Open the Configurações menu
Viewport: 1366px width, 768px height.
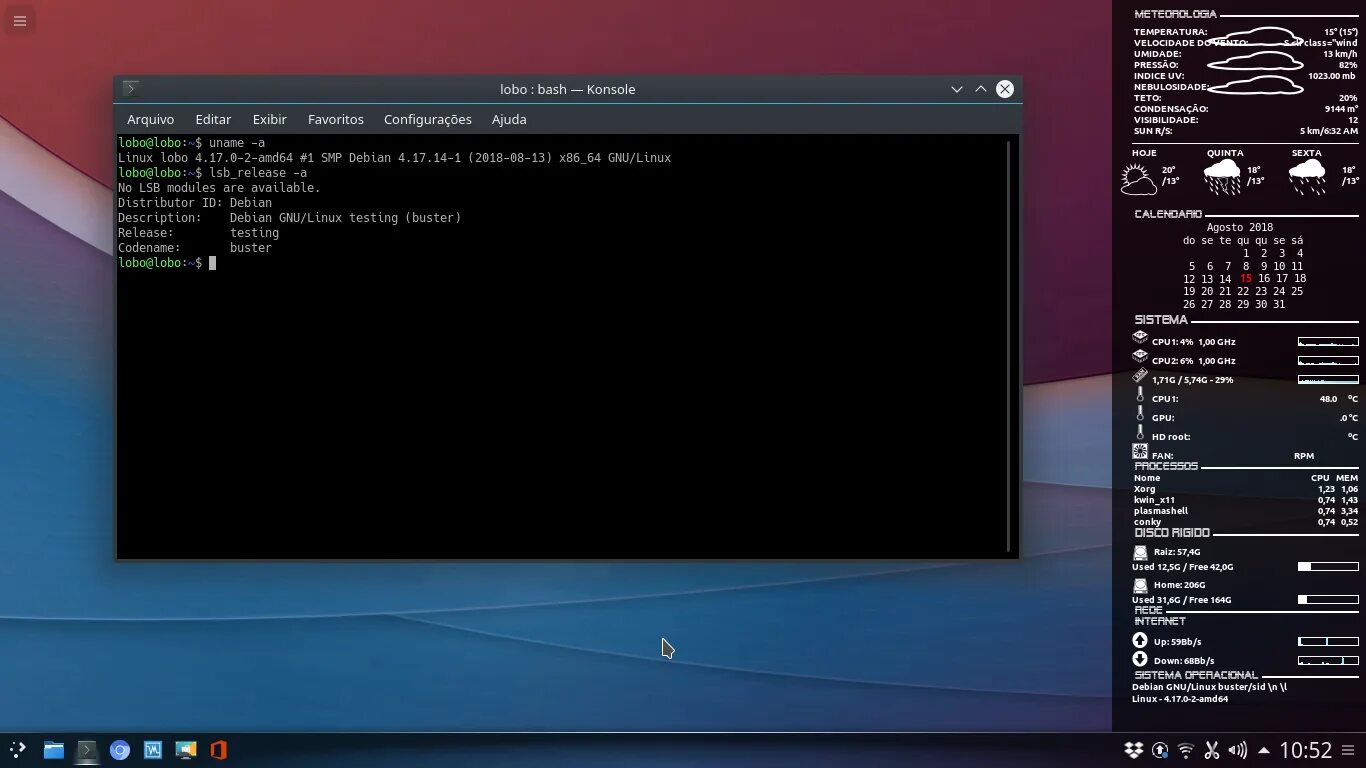(427, 119)
